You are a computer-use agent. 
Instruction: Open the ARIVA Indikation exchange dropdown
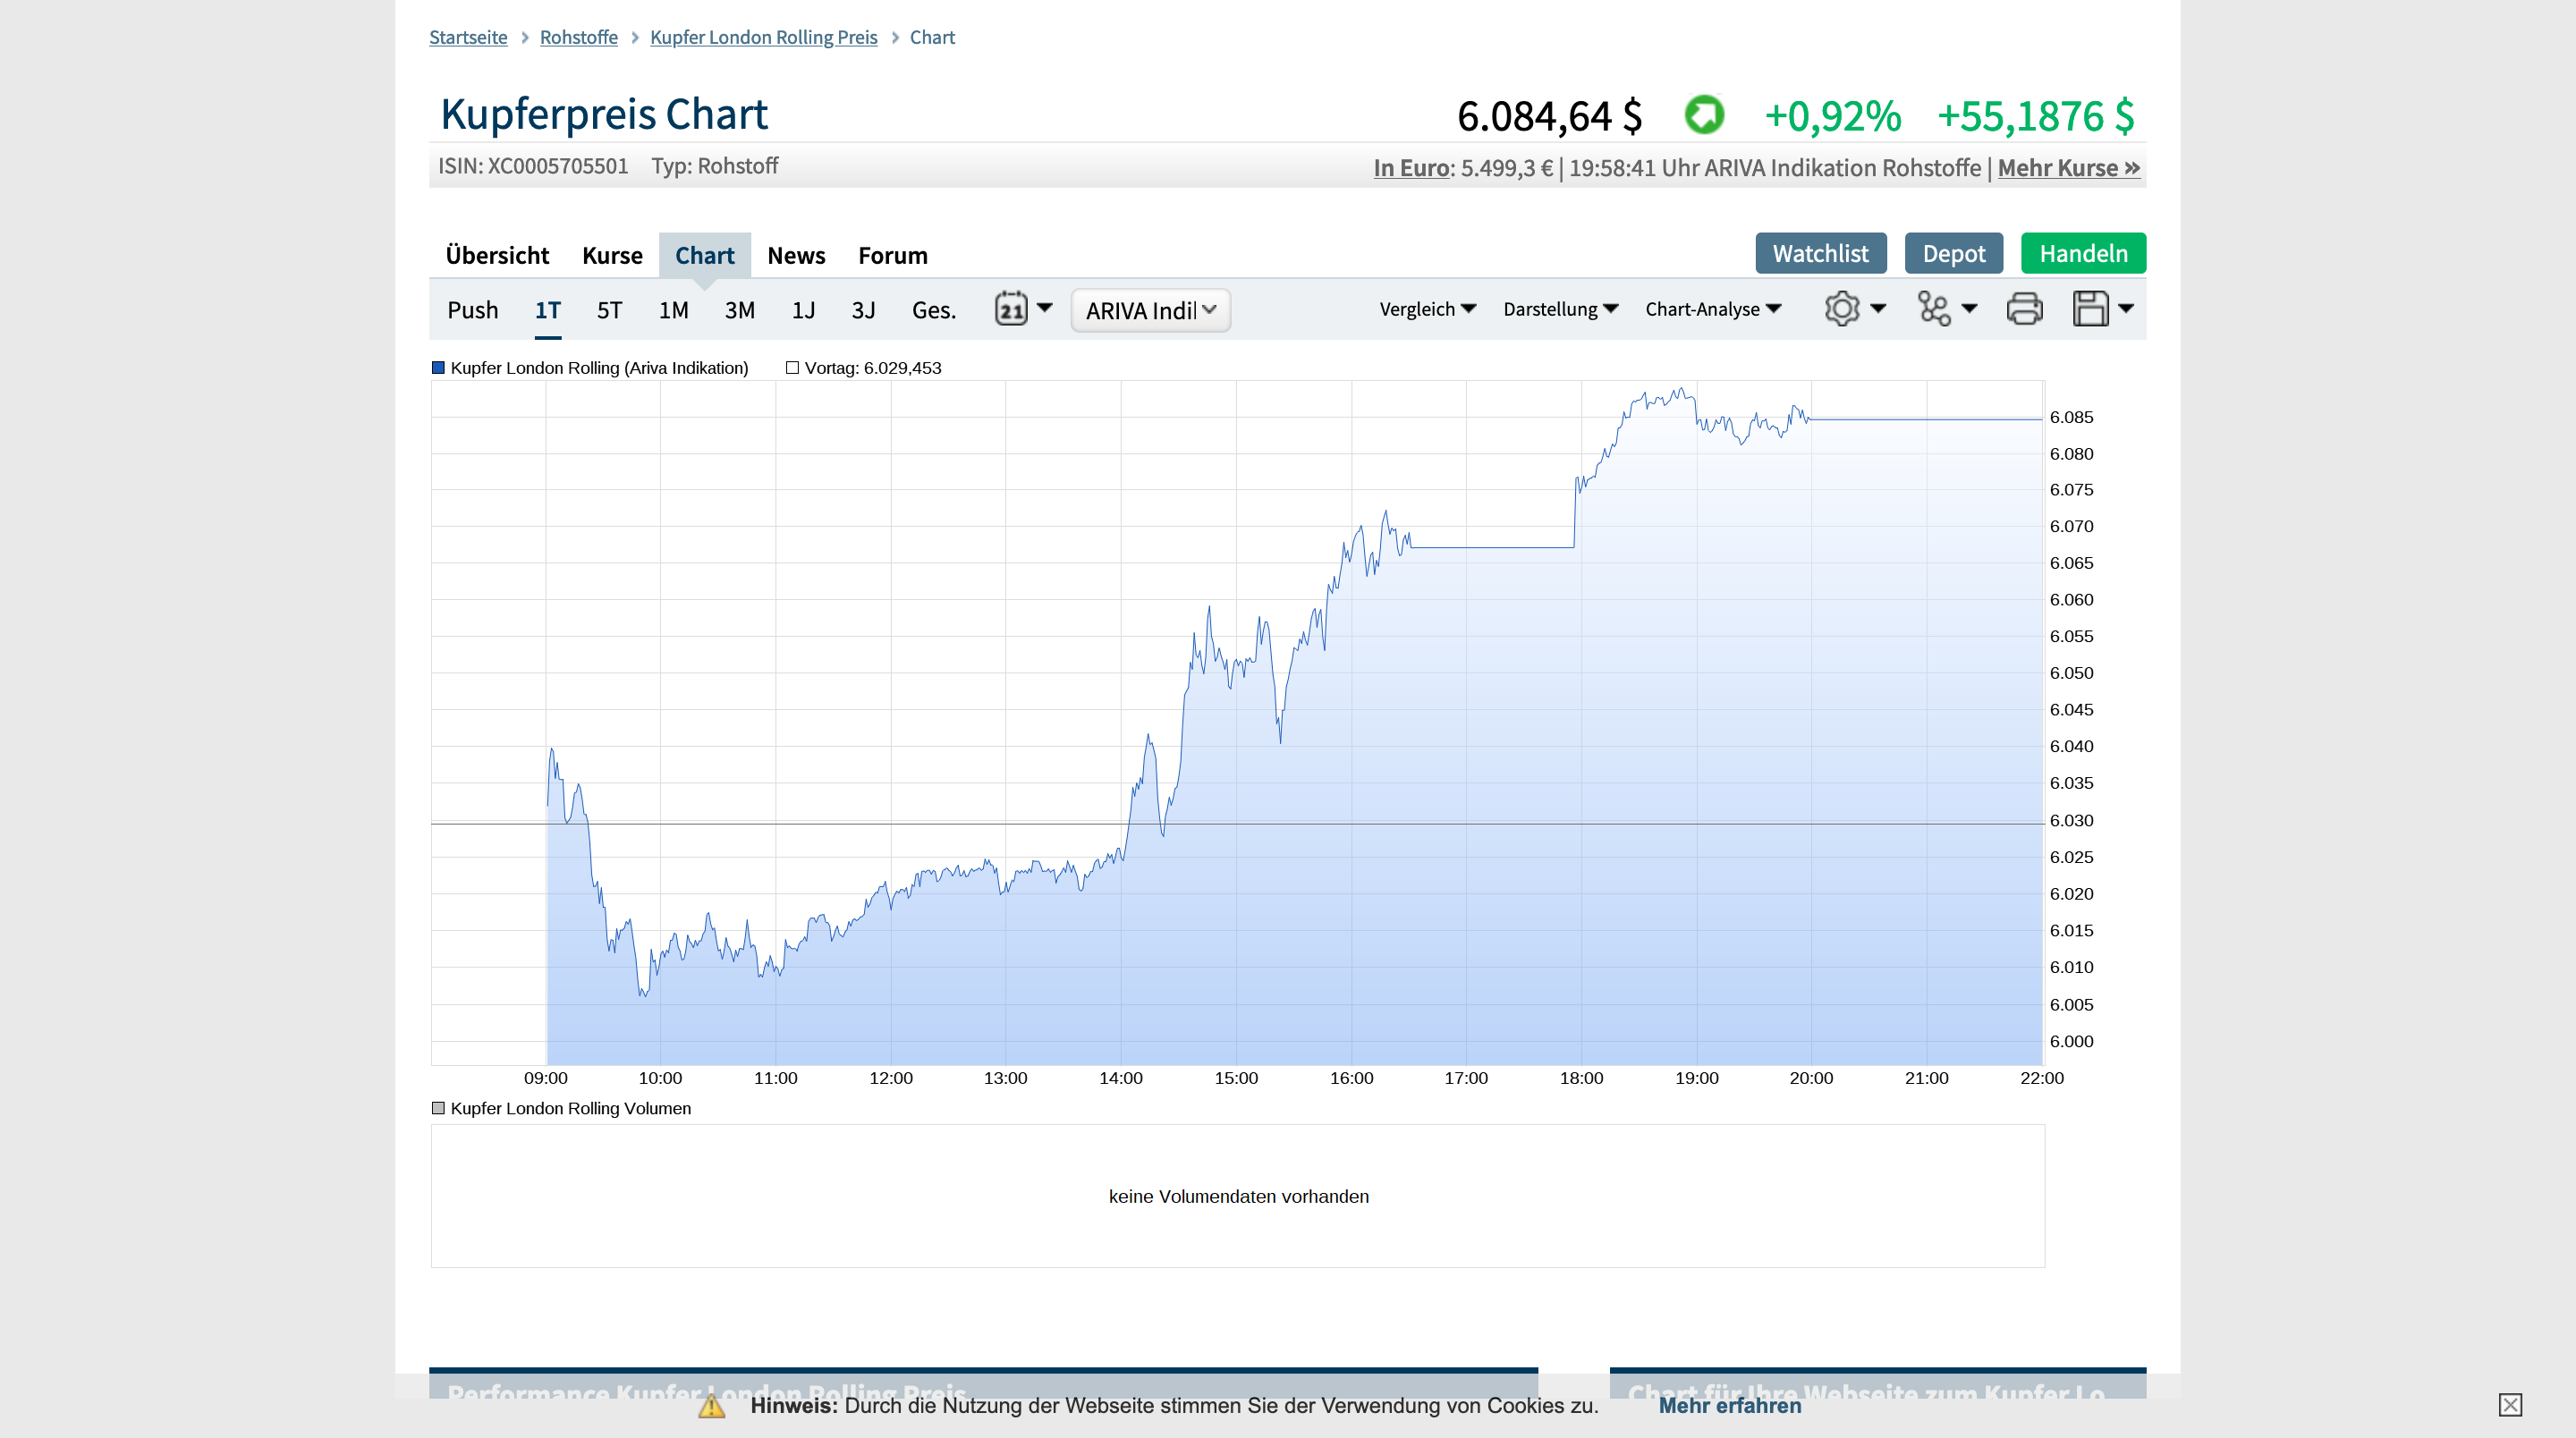point(1150,310)
